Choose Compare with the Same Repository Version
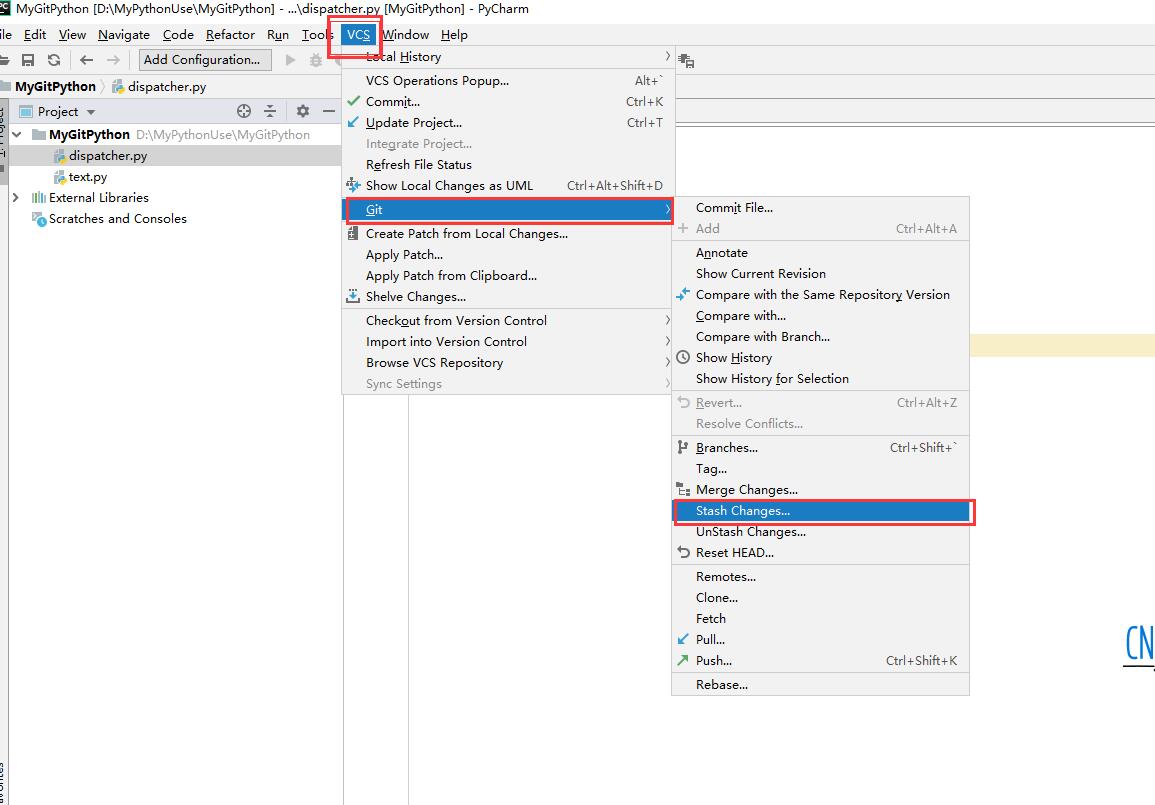 [x=821, y=295]
